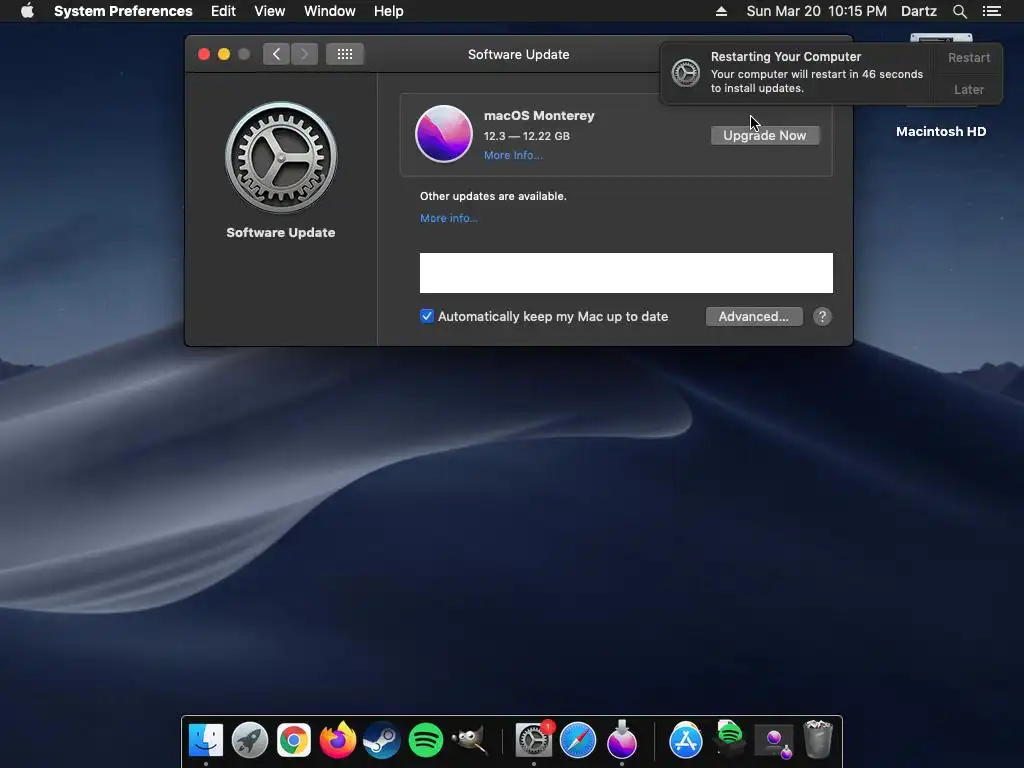Open Finder from the Dock
Viewport: 1024px width, 768px height.
pos(206,740)
